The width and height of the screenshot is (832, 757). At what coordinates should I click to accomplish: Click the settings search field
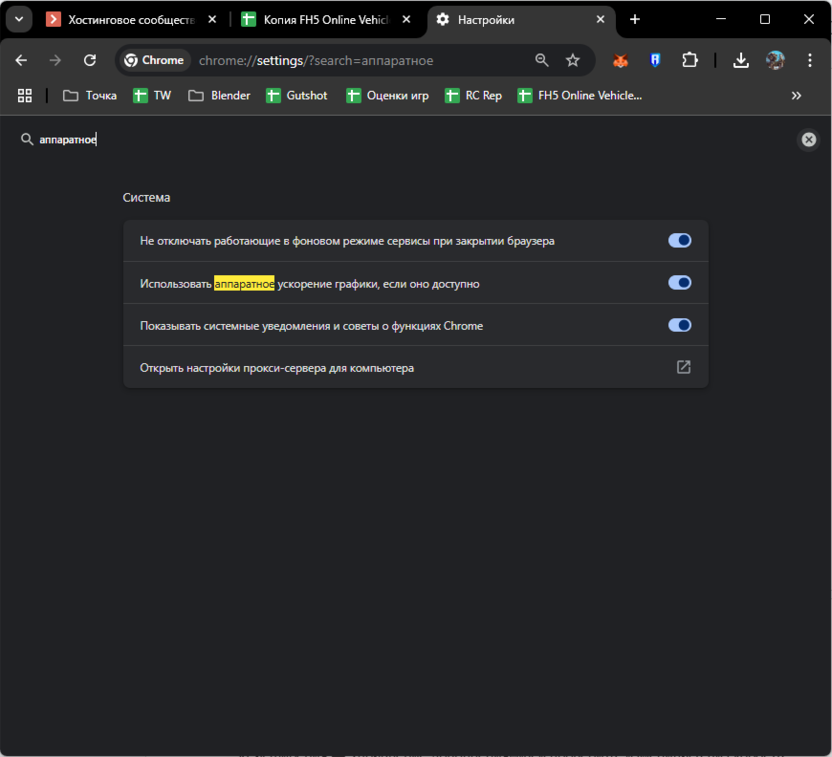point(414,140)
